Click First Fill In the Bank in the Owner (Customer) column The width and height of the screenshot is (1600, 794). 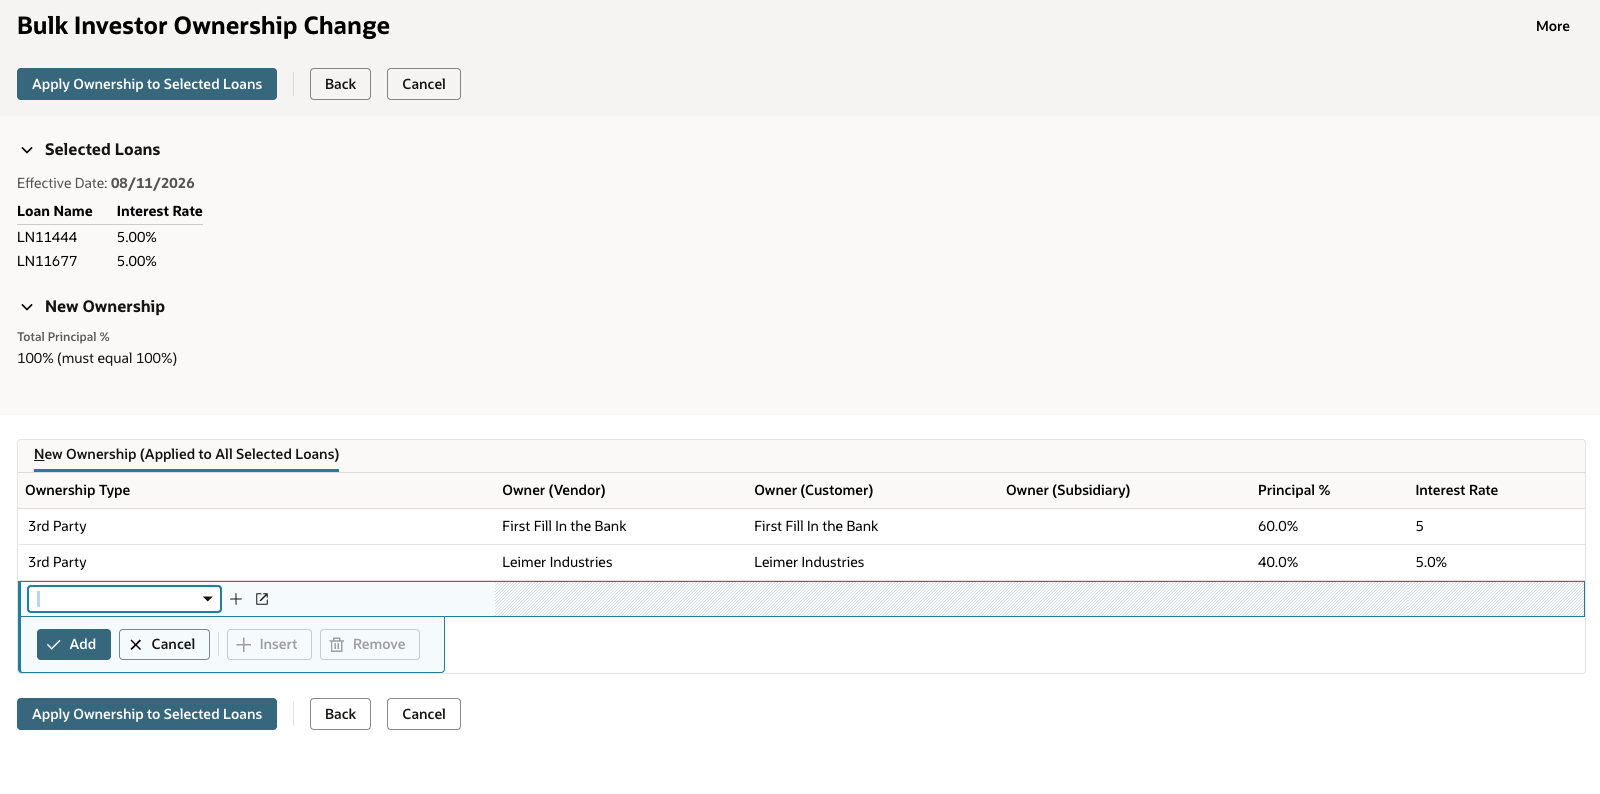click(x=816, y=526)
